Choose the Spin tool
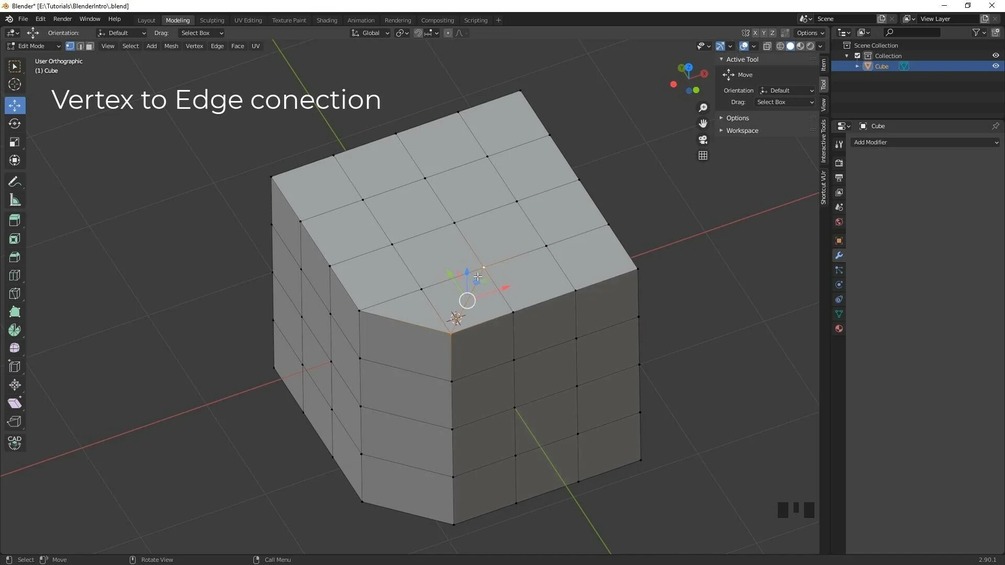The height and width of the screenshot is (565, 1005). [15, 330]
